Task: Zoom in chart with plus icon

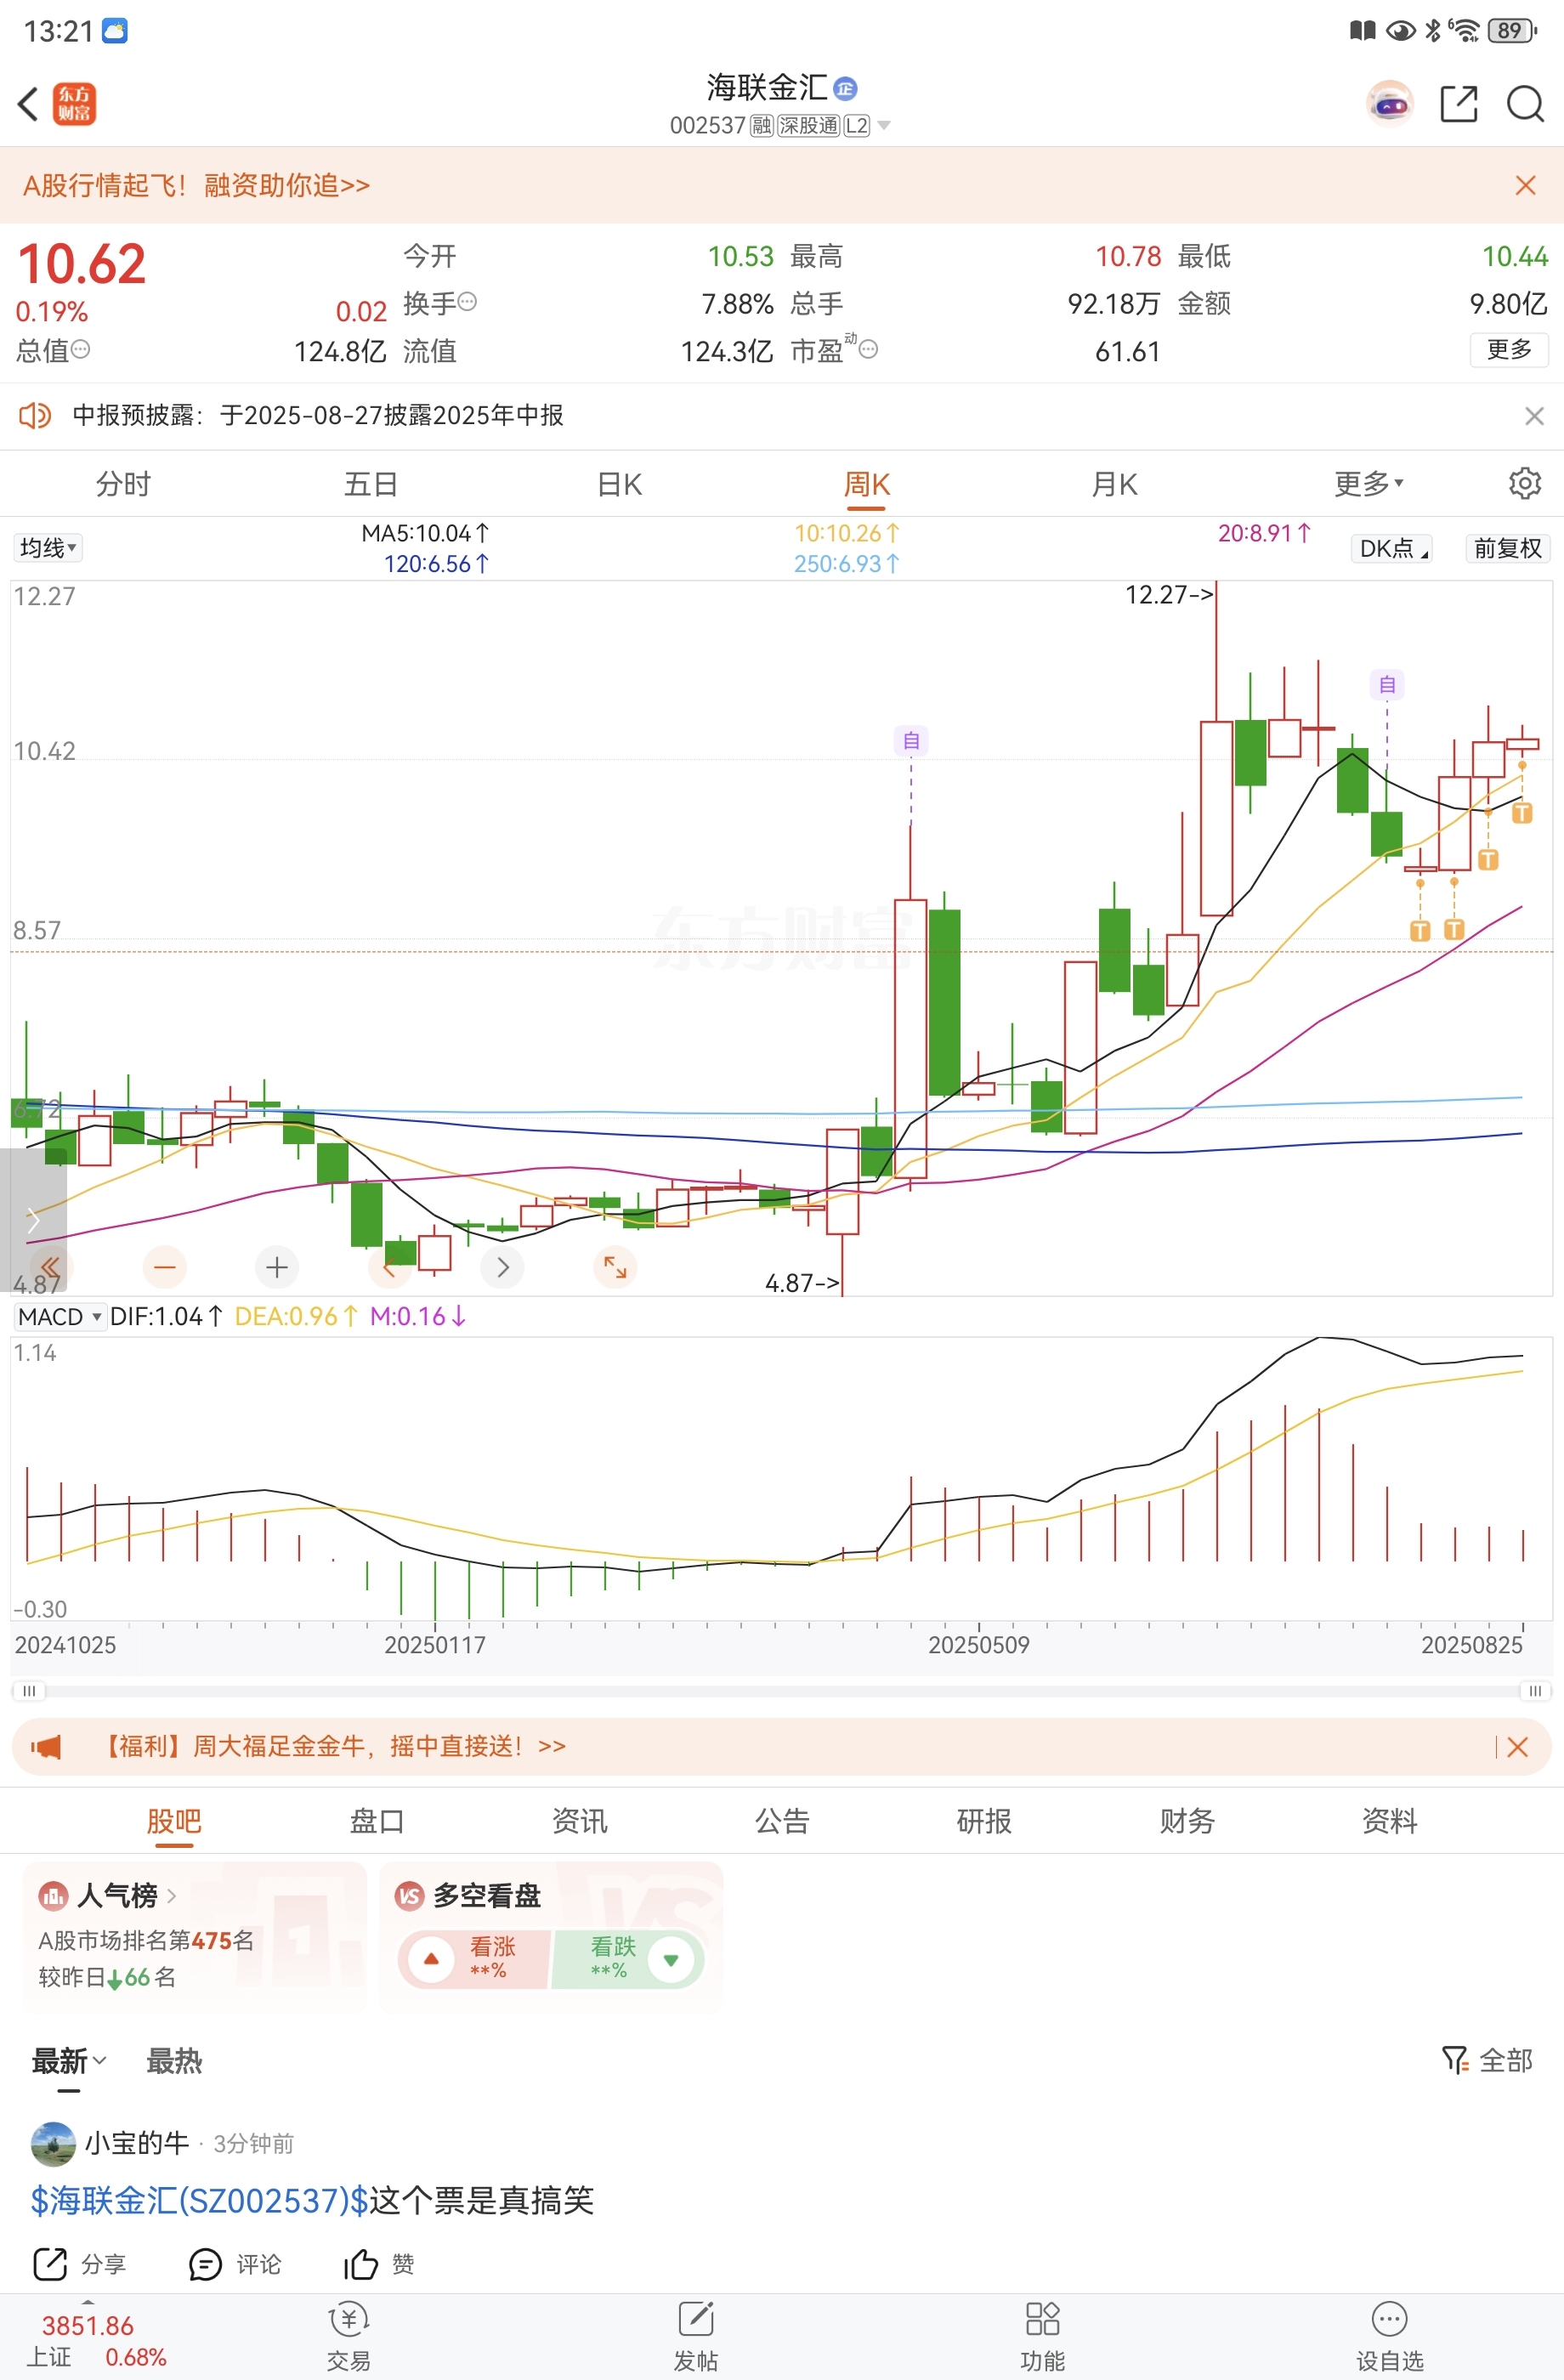Action: point(277,1268)
